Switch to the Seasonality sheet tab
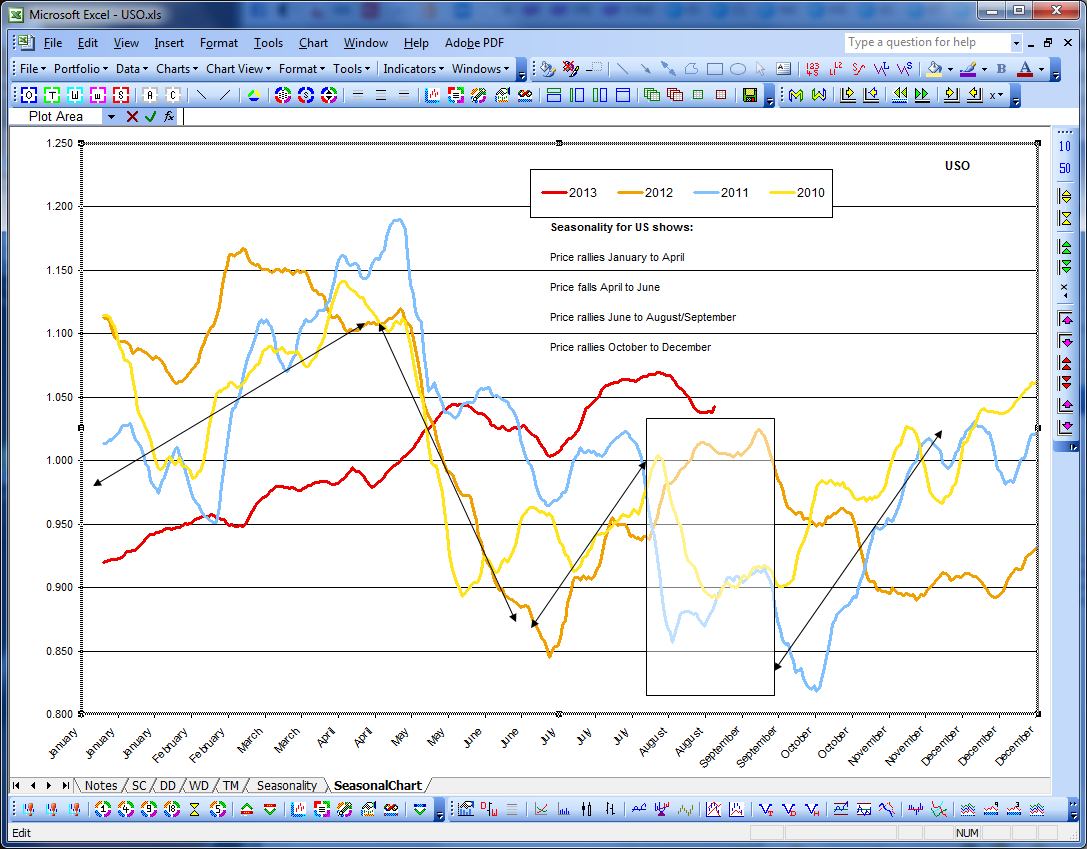Screen dimensions: 1087x849 [286, 785]
